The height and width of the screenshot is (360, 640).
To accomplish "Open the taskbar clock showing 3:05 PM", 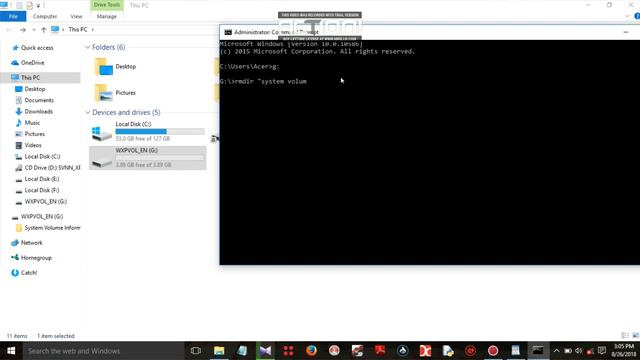I will click(x=624, y=351).
